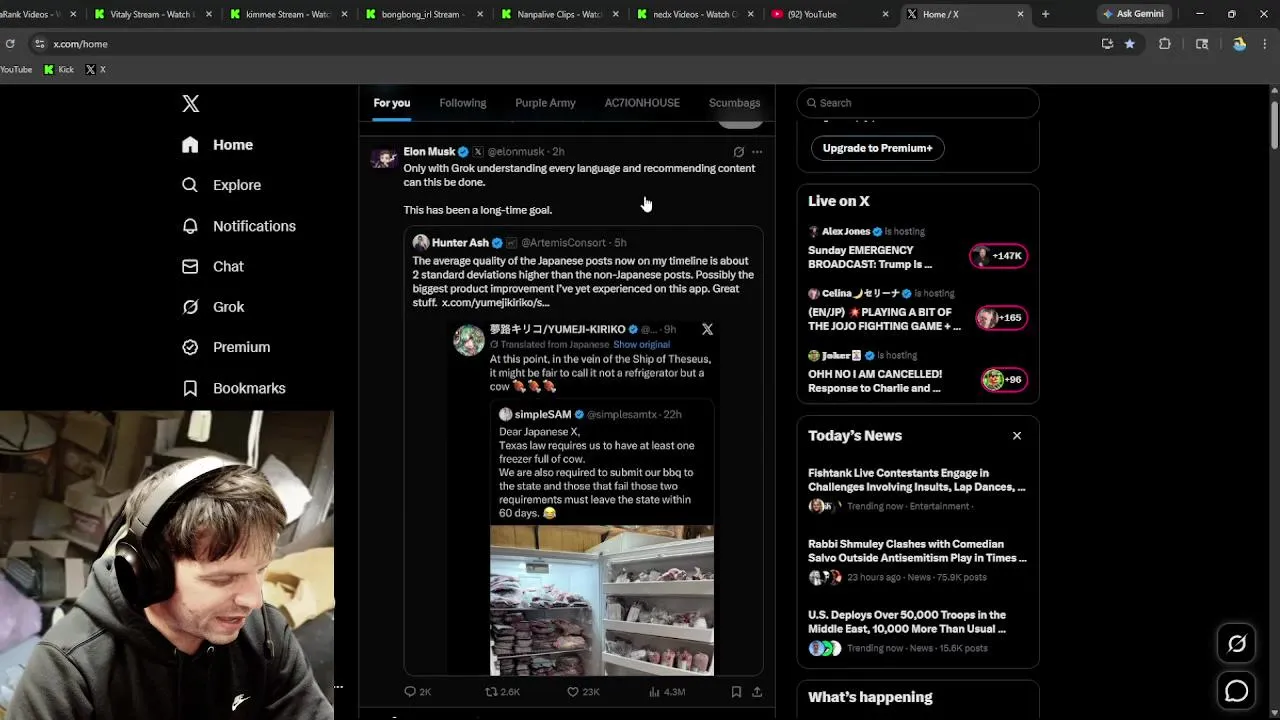The width and height of the screenshot is (1280, 720).
Task: Open floating Grok button bottom right
Action: click(x=1237, y=645)
